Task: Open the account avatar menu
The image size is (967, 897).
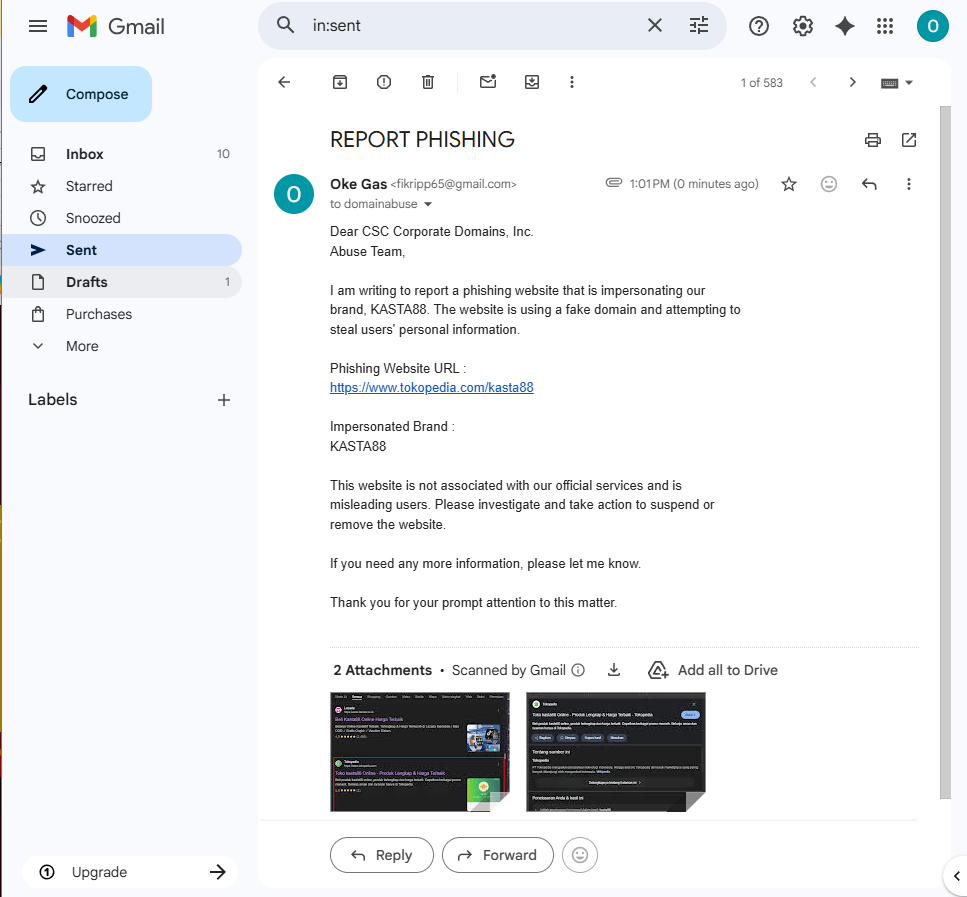Action: 932,26
